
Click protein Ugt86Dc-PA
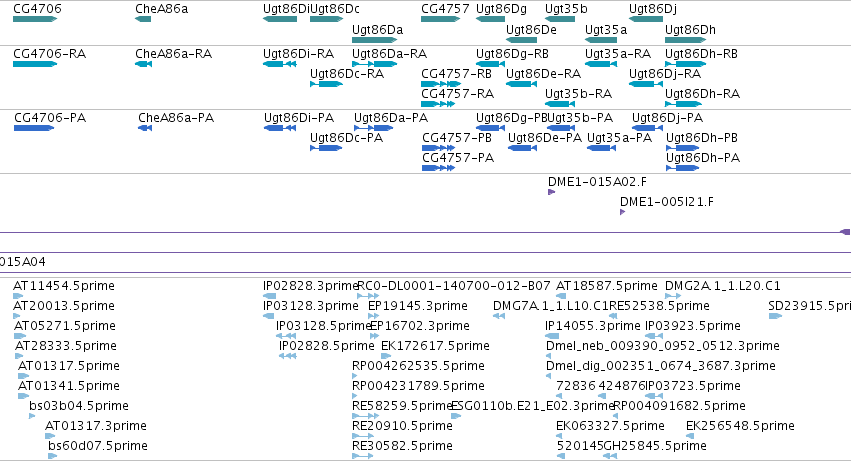pos(326,148)
